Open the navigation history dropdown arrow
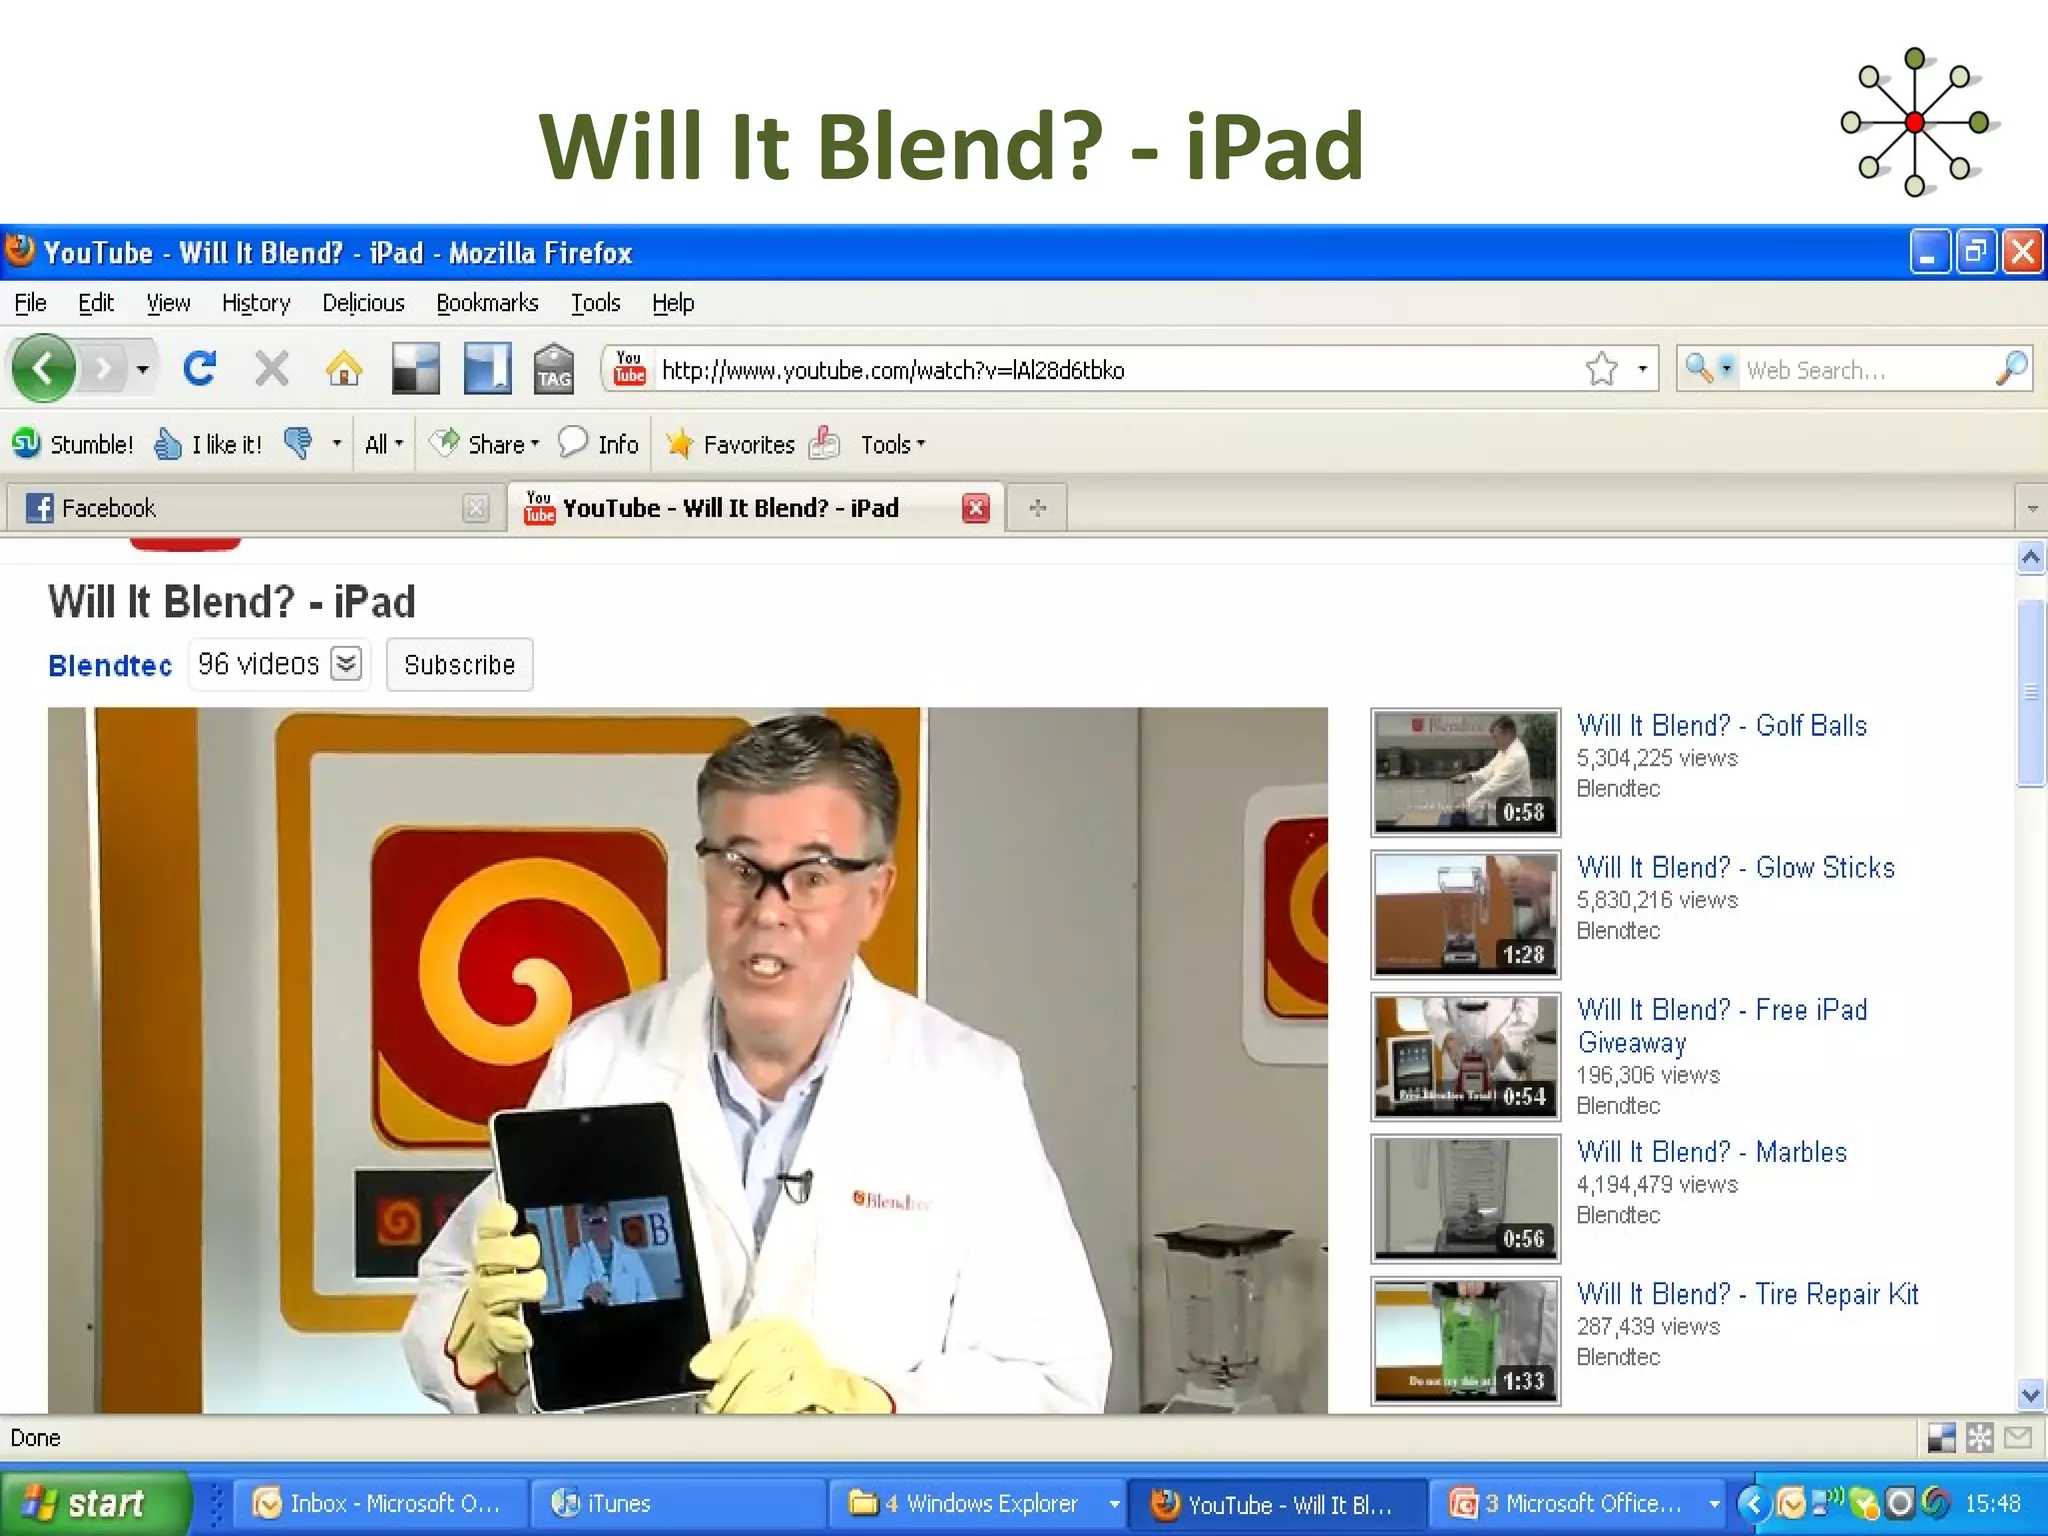Screen dimensions: 2048x1536 (x=143, y=369)
